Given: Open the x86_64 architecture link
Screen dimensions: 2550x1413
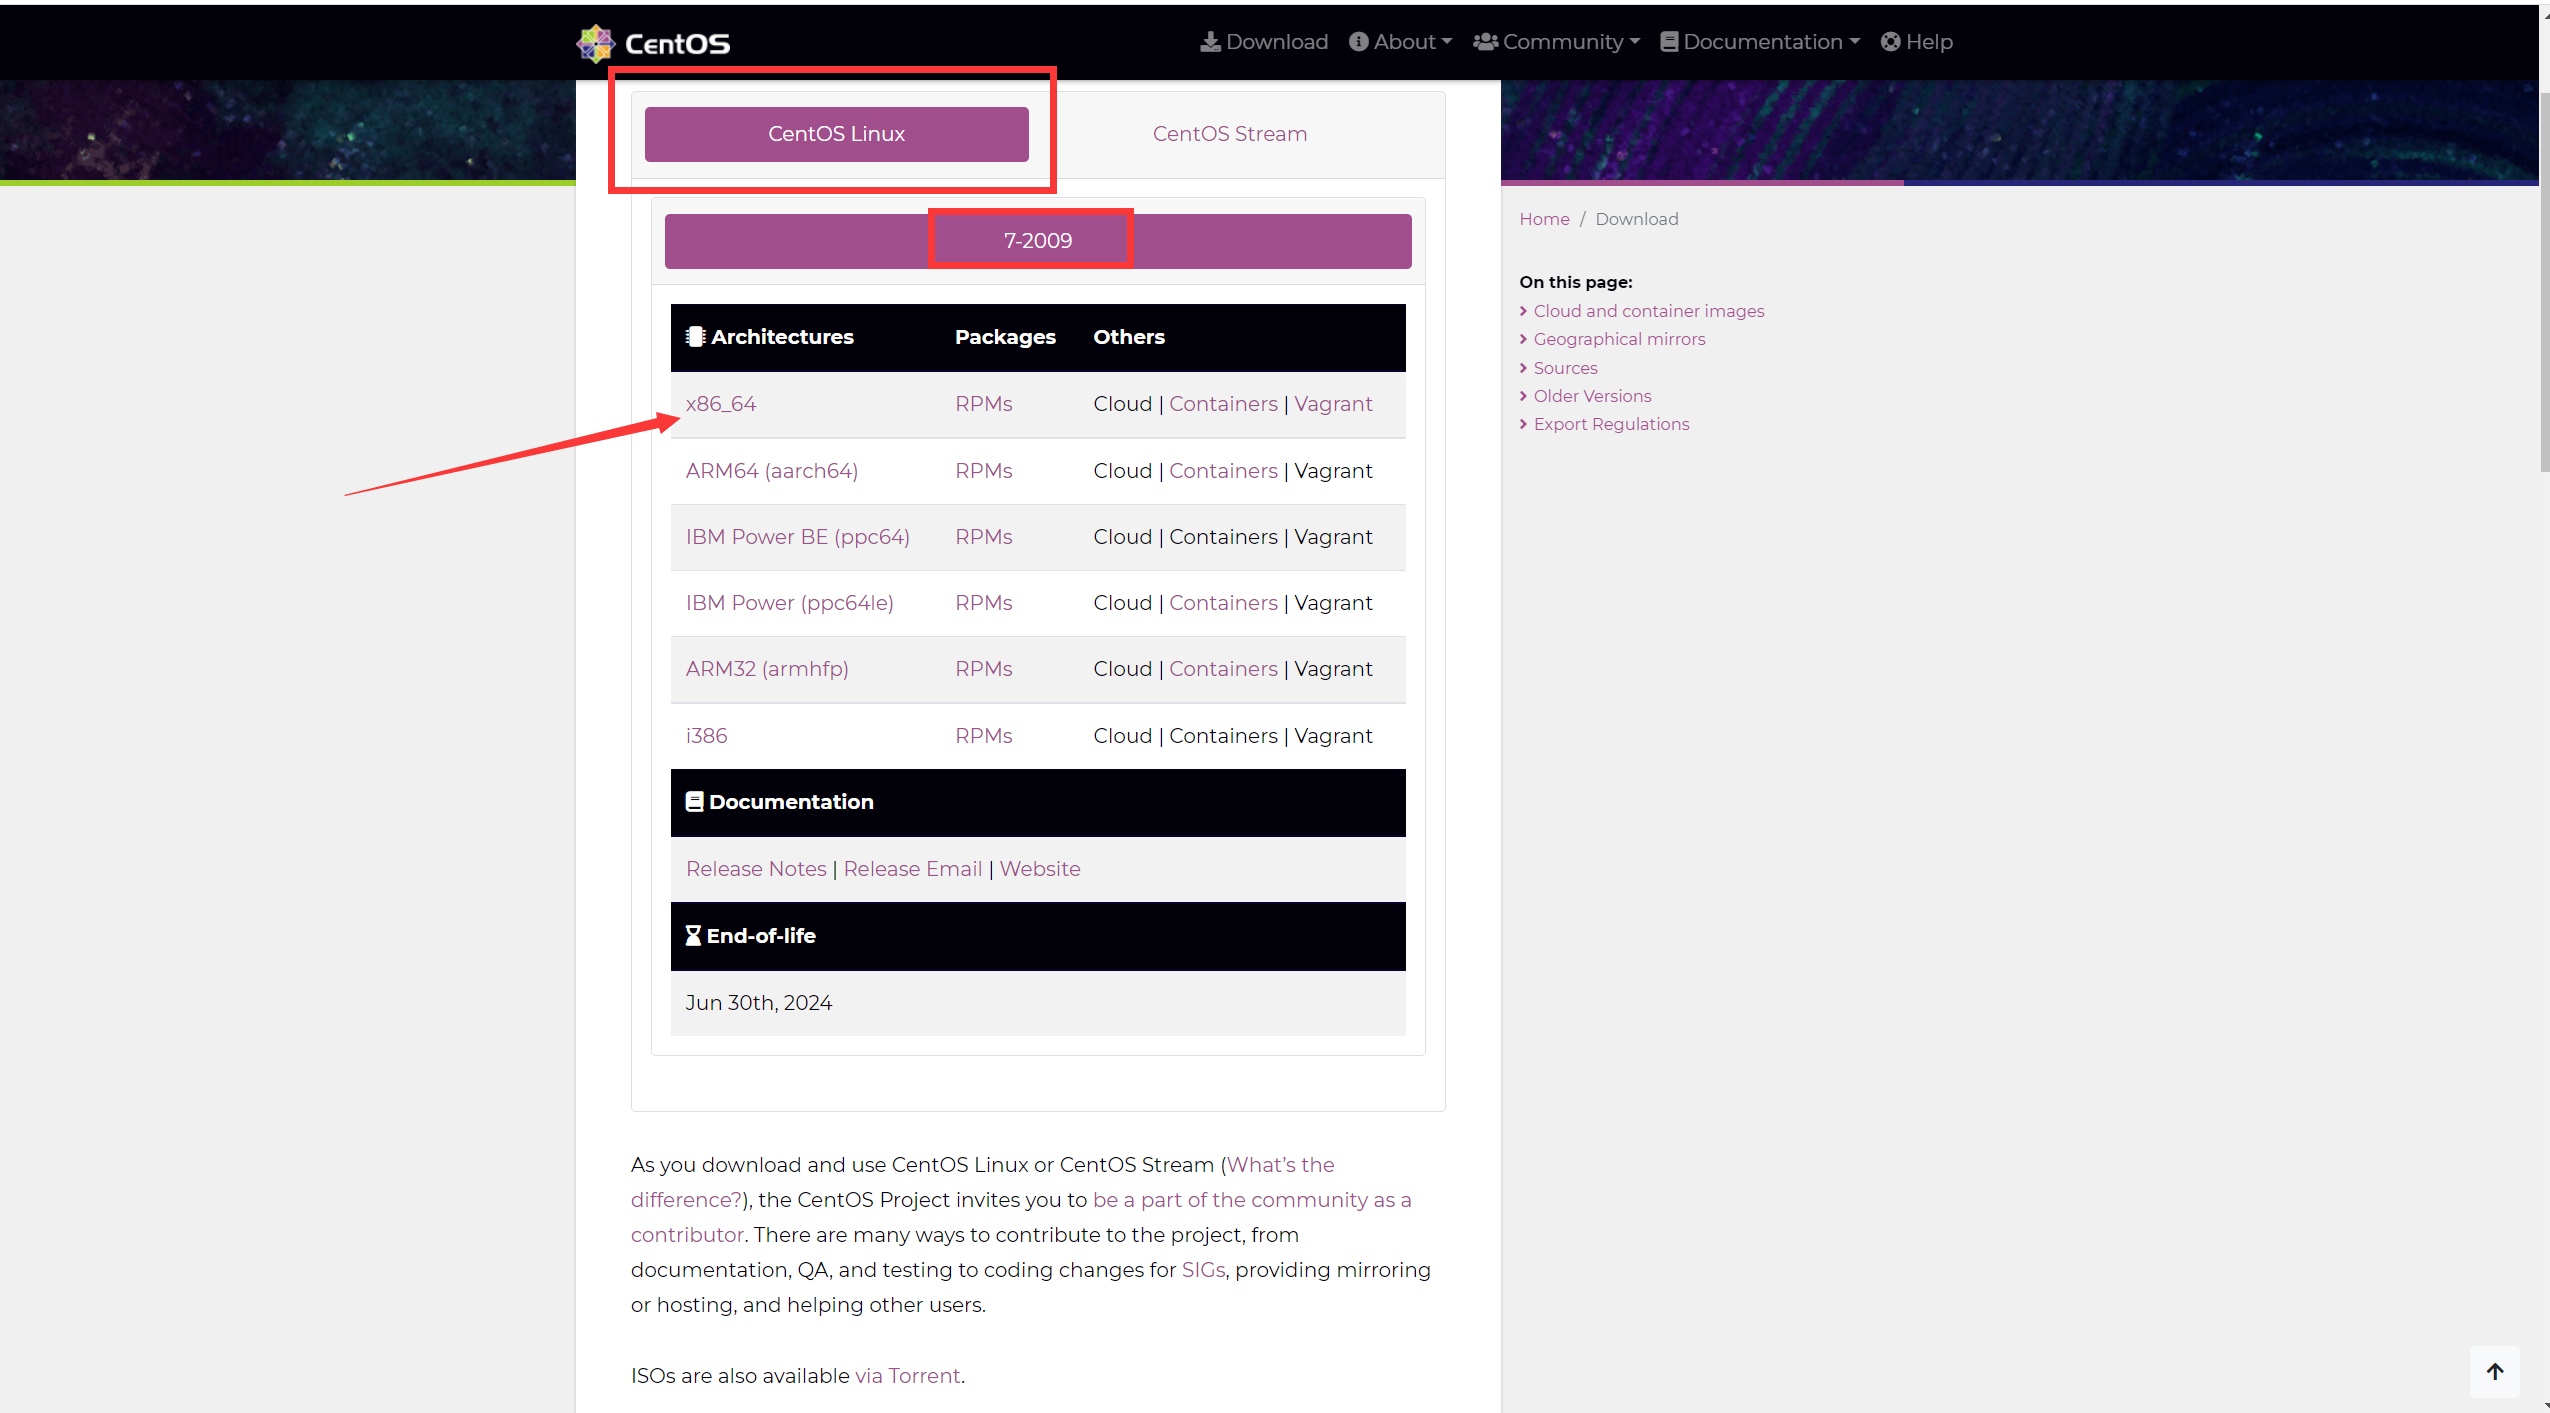Looking at the screenshot, I should [x=720, y=404].
